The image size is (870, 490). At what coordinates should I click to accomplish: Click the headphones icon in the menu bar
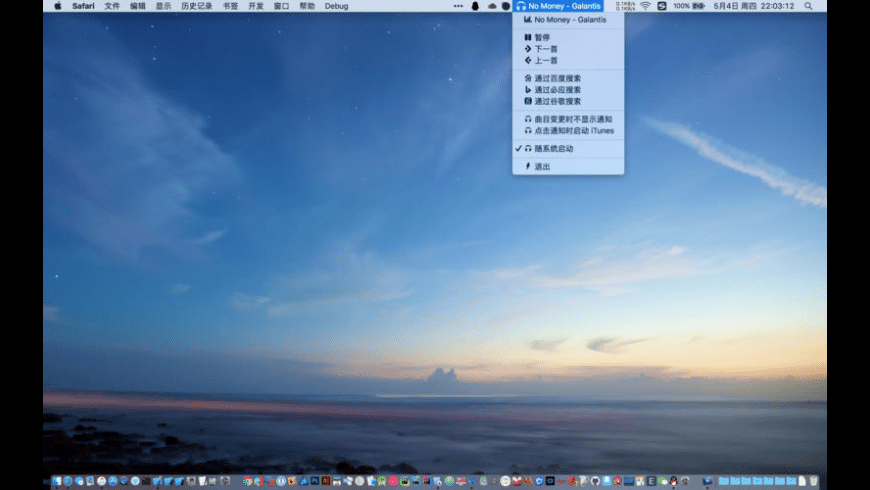coord(521,6)
